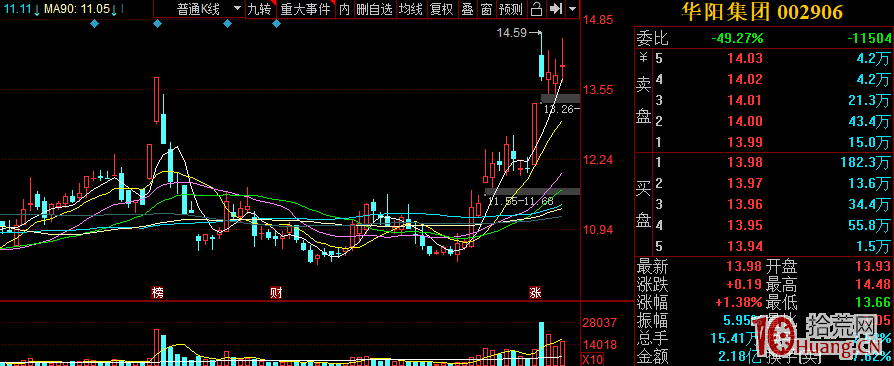Click the 委比 label

coord(652,38)
